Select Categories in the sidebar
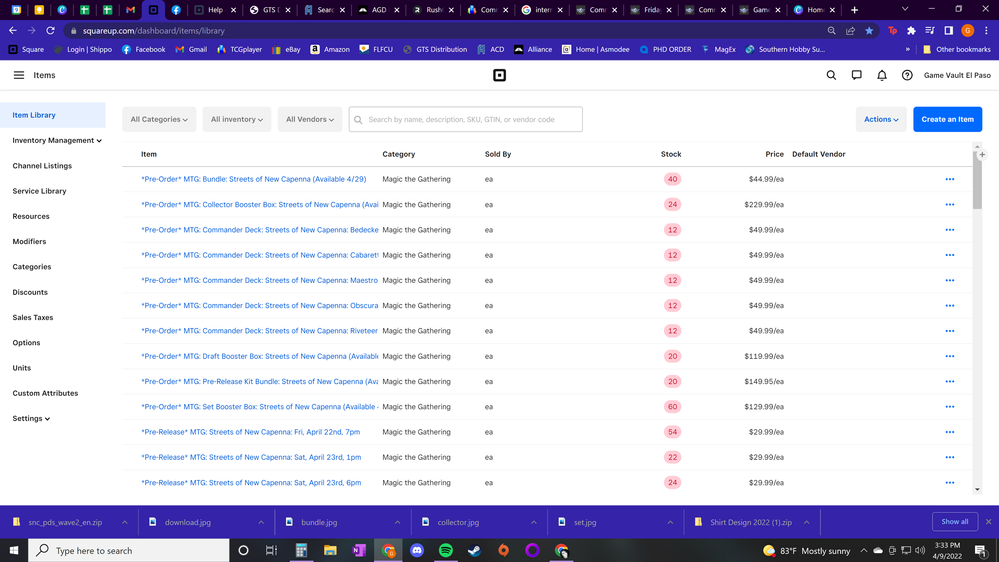Image resolution: width=999 pixels, height=562 pixels. click(32, 267)
